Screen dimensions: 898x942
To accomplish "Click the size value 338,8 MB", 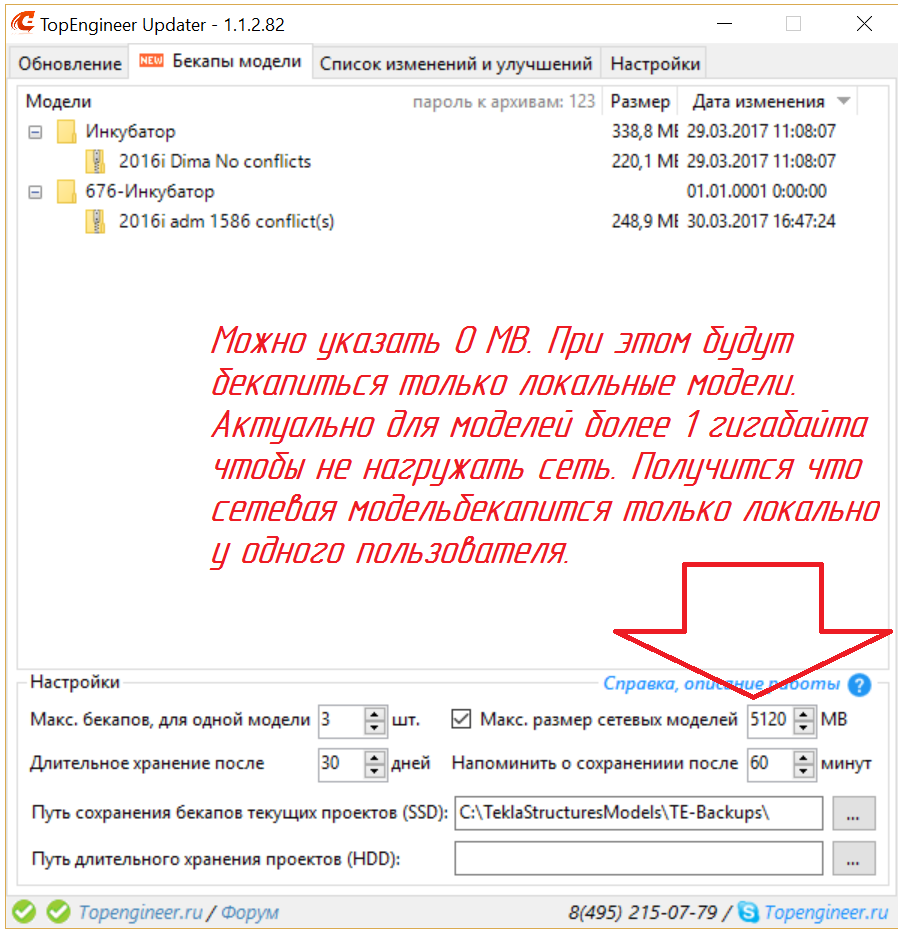I will coord(645,132).
